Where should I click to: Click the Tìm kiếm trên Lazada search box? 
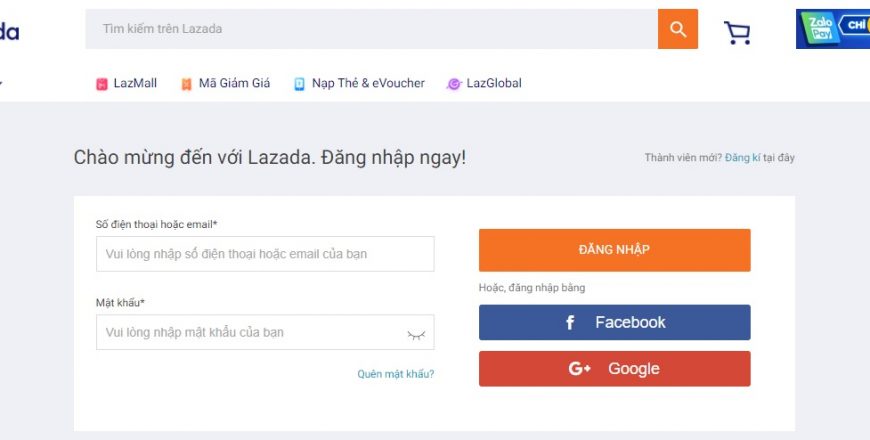pyautogui.click(x=372, y=29)
